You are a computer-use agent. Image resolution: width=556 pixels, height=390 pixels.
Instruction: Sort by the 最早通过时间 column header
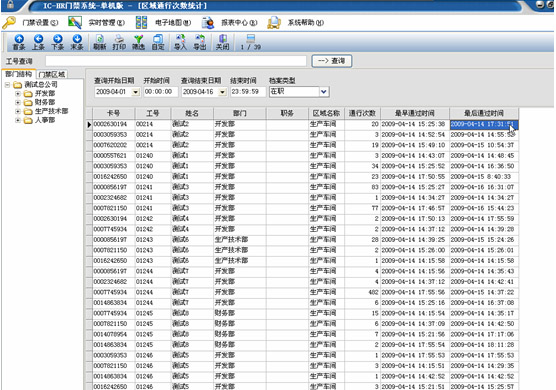click(415, 113)
